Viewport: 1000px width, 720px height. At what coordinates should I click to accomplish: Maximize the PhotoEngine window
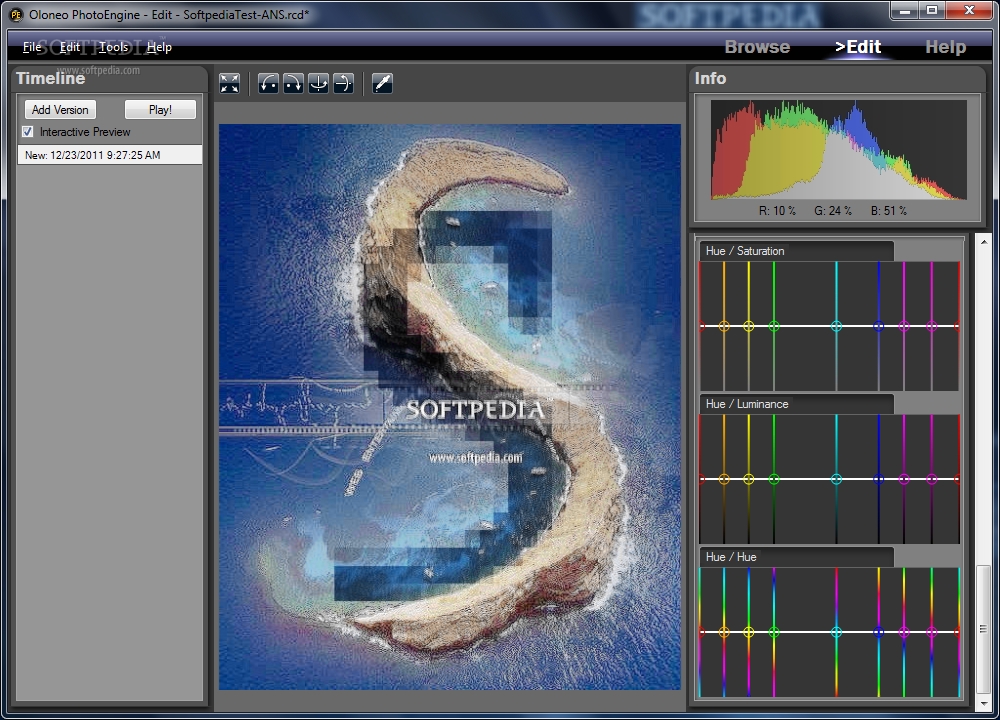click(932, 10)
